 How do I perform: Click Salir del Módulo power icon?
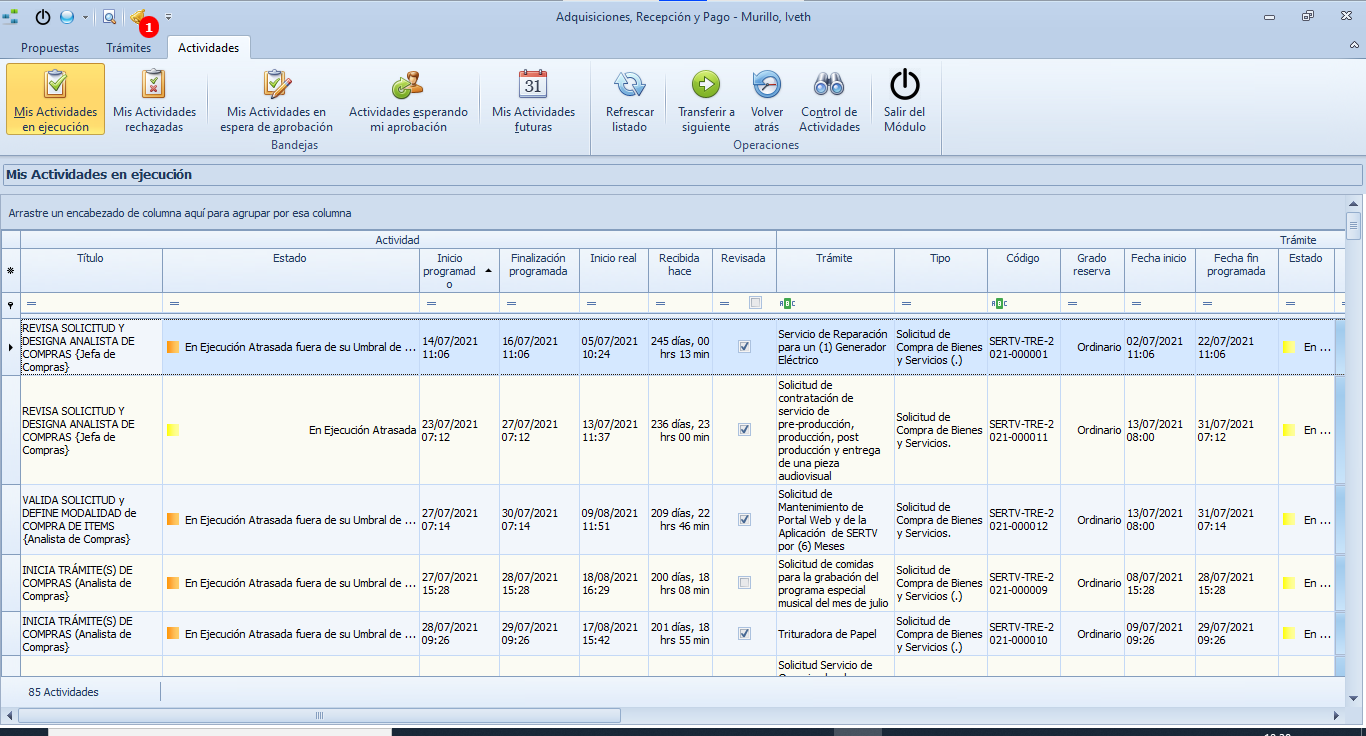(x=905, y=84)
